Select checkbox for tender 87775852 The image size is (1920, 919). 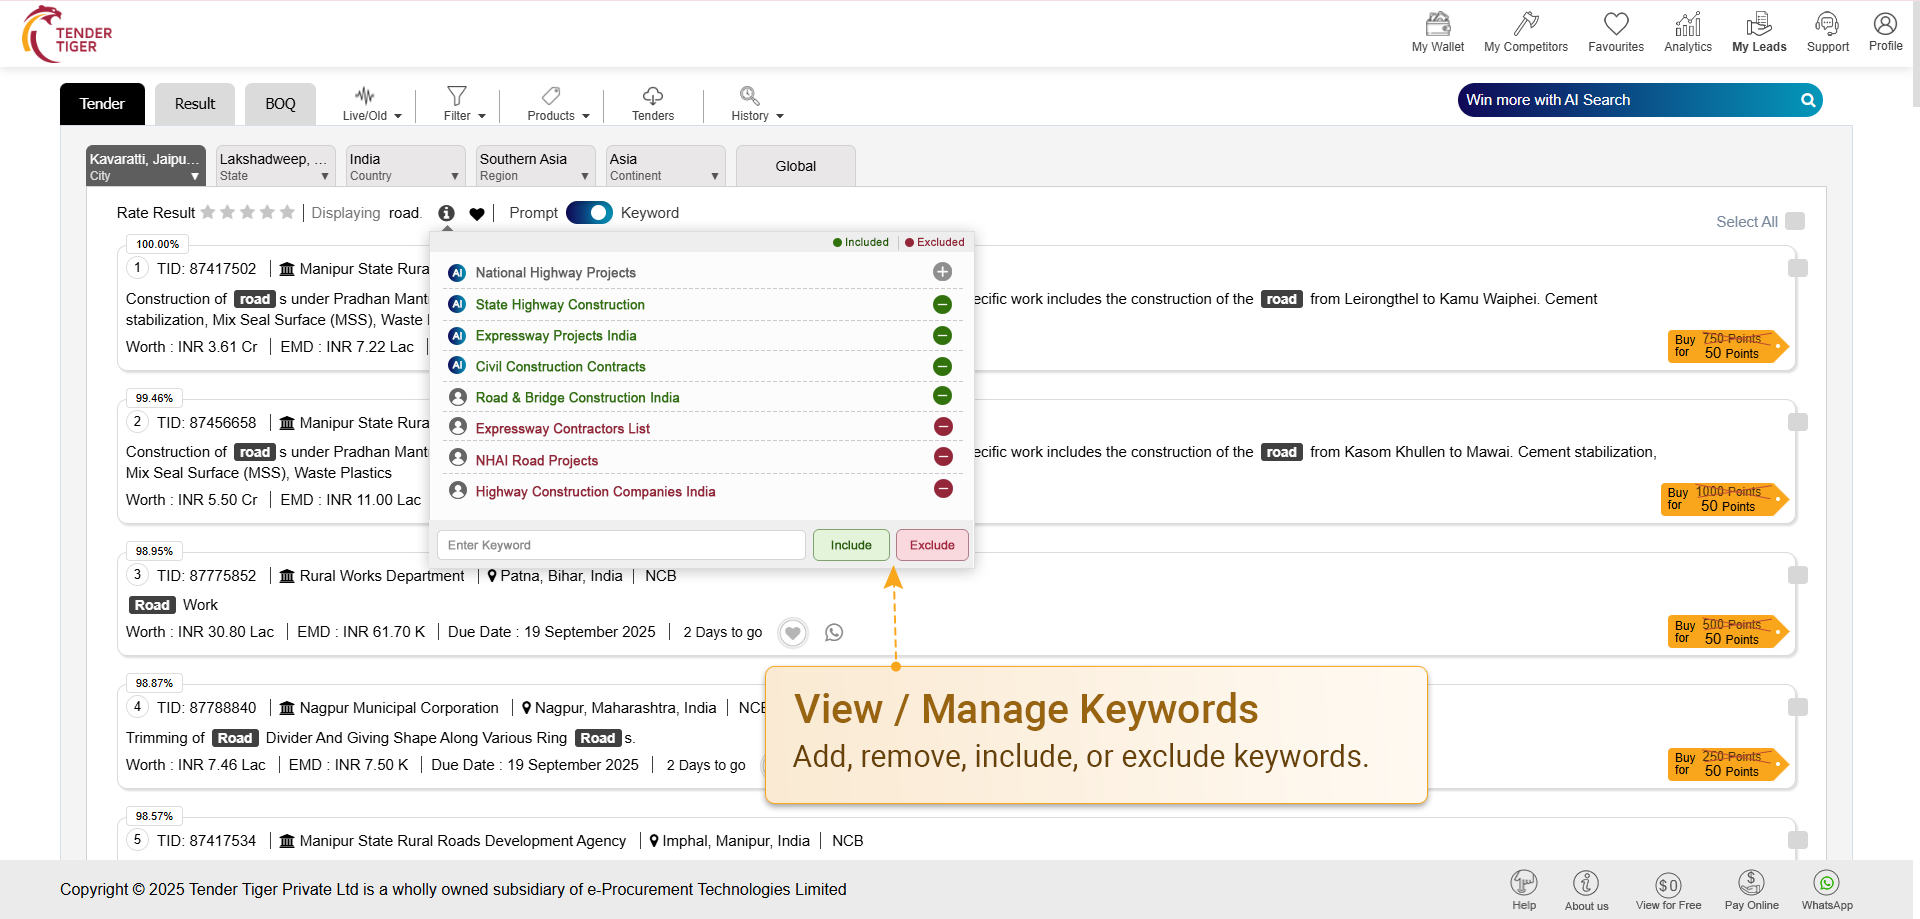1797,575
